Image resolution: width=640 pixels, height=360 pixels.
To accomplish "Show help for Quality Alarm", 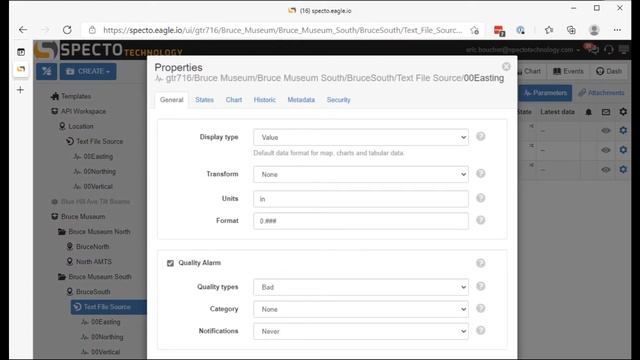I will point(481,263).
